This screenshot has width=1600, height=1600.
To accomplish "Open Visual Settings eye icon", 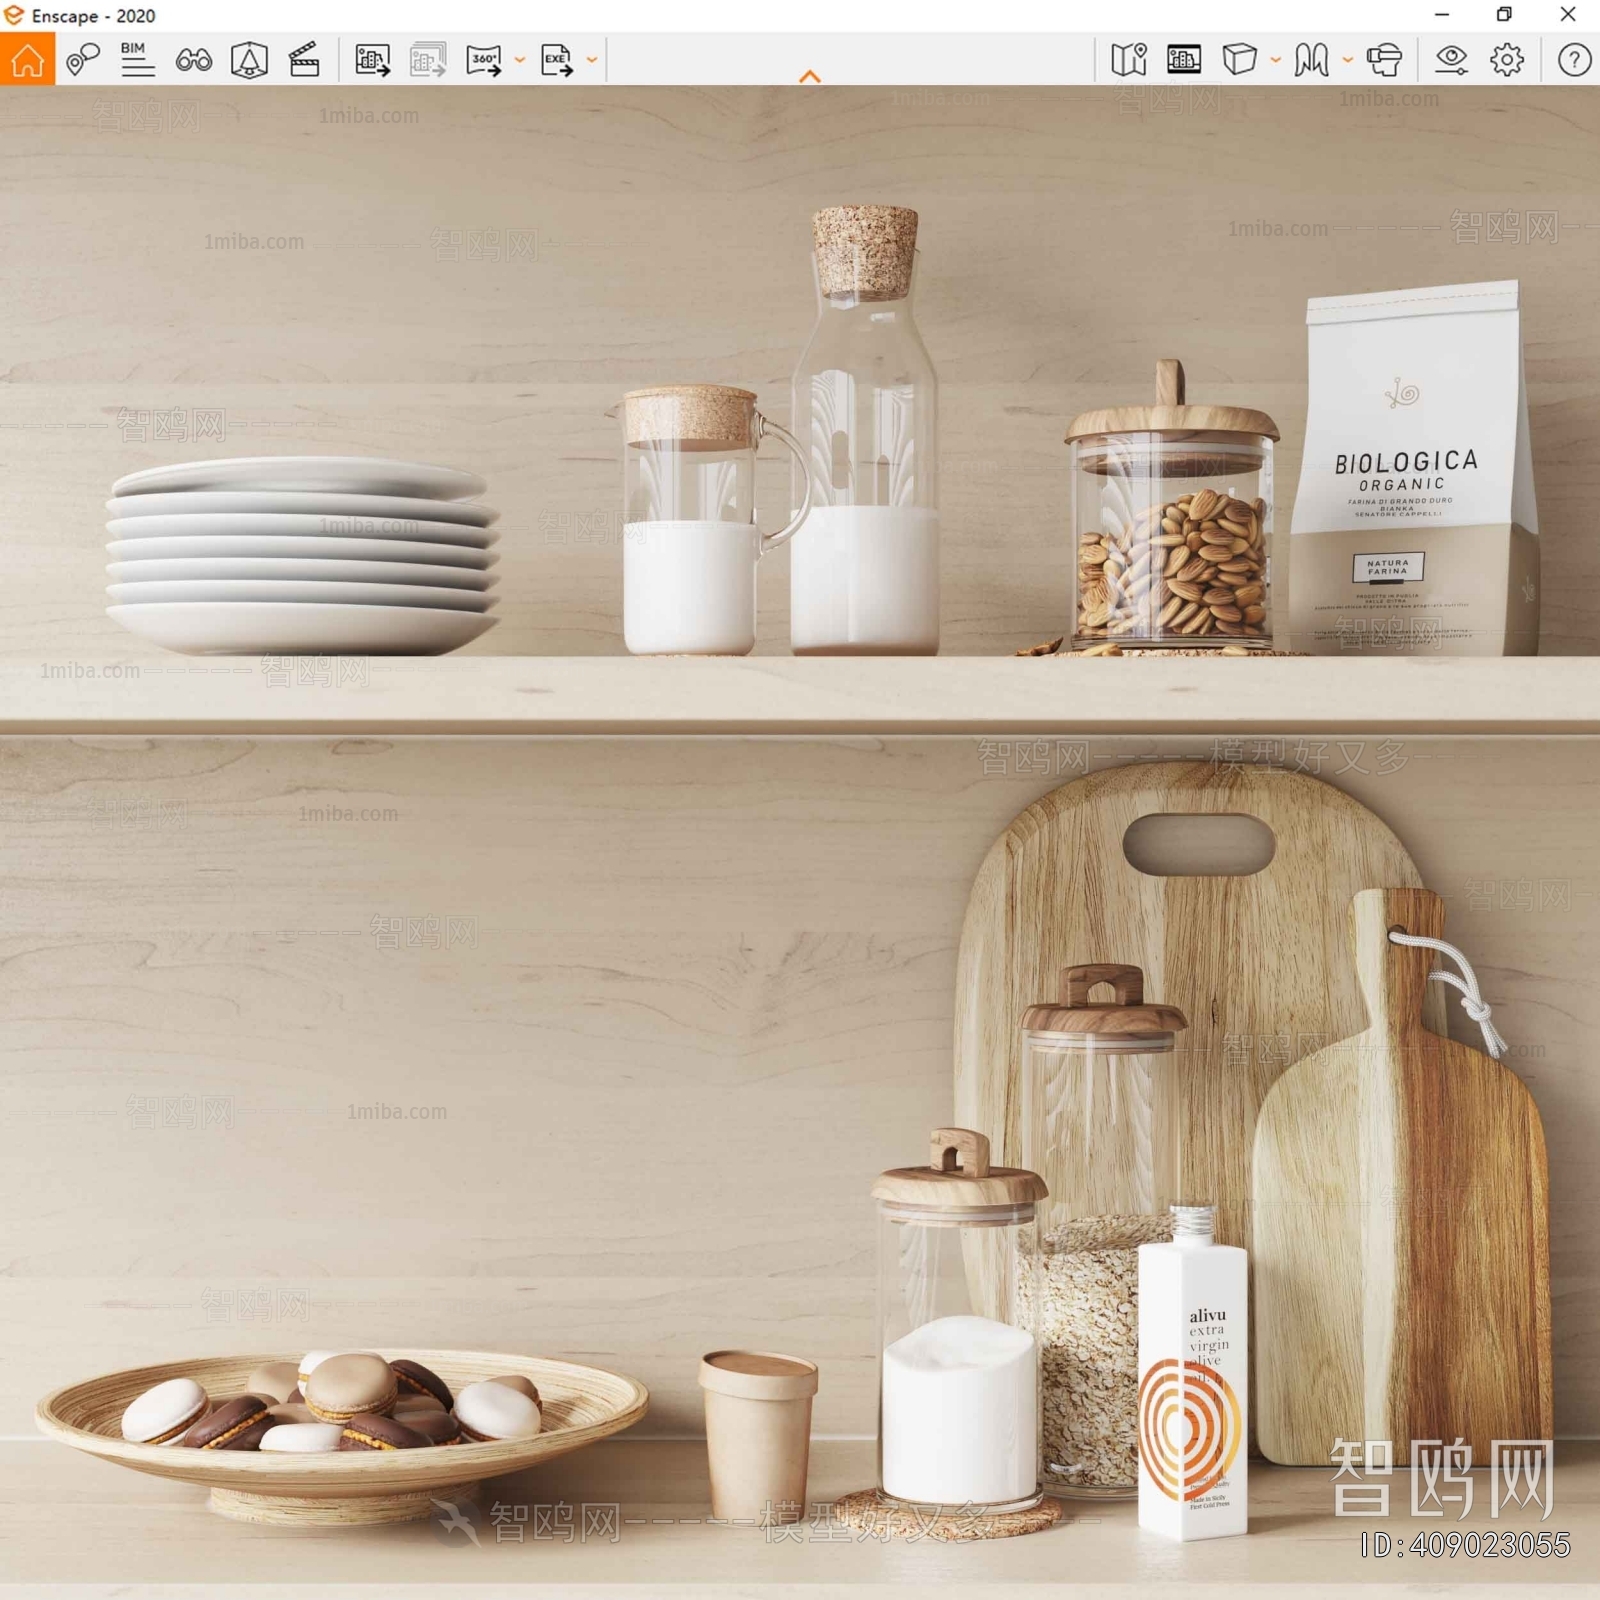I will tap(1451, 60).
